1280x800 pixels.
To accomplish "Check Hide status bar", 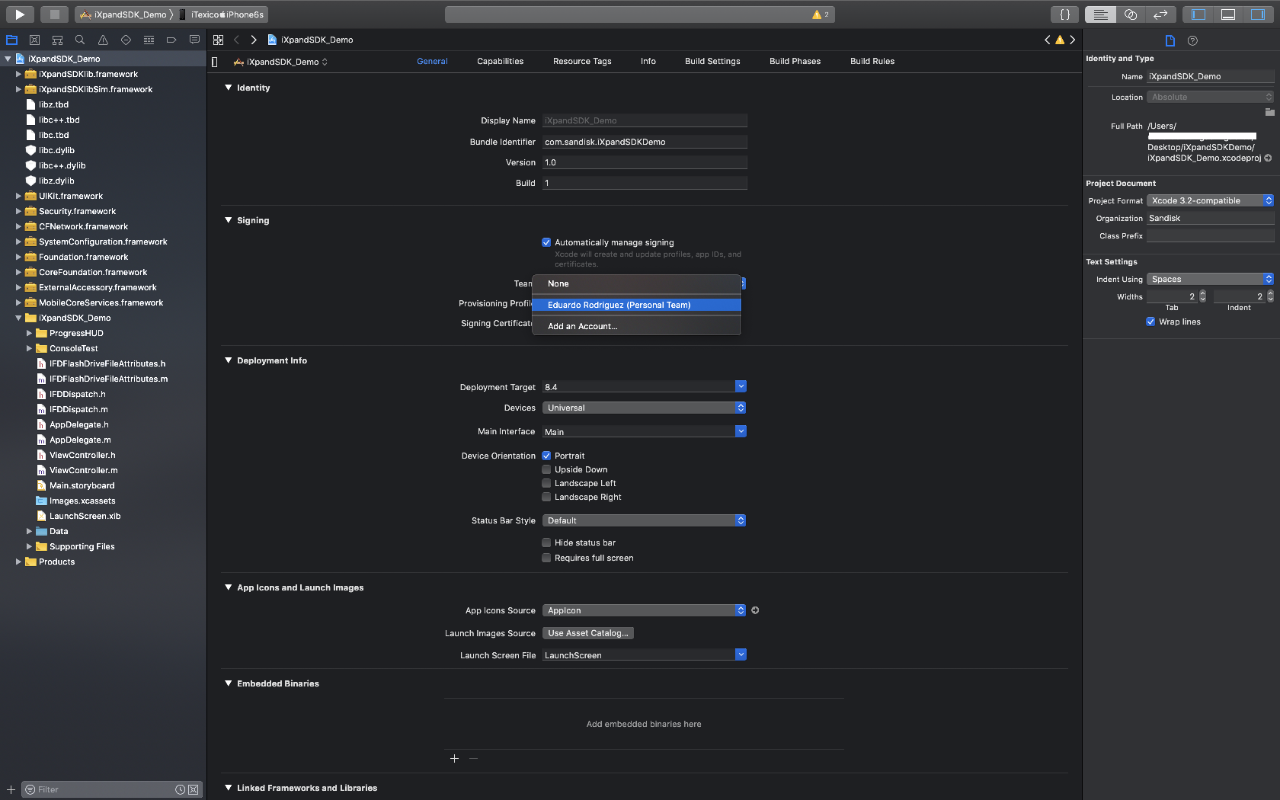I will point(547,543).
